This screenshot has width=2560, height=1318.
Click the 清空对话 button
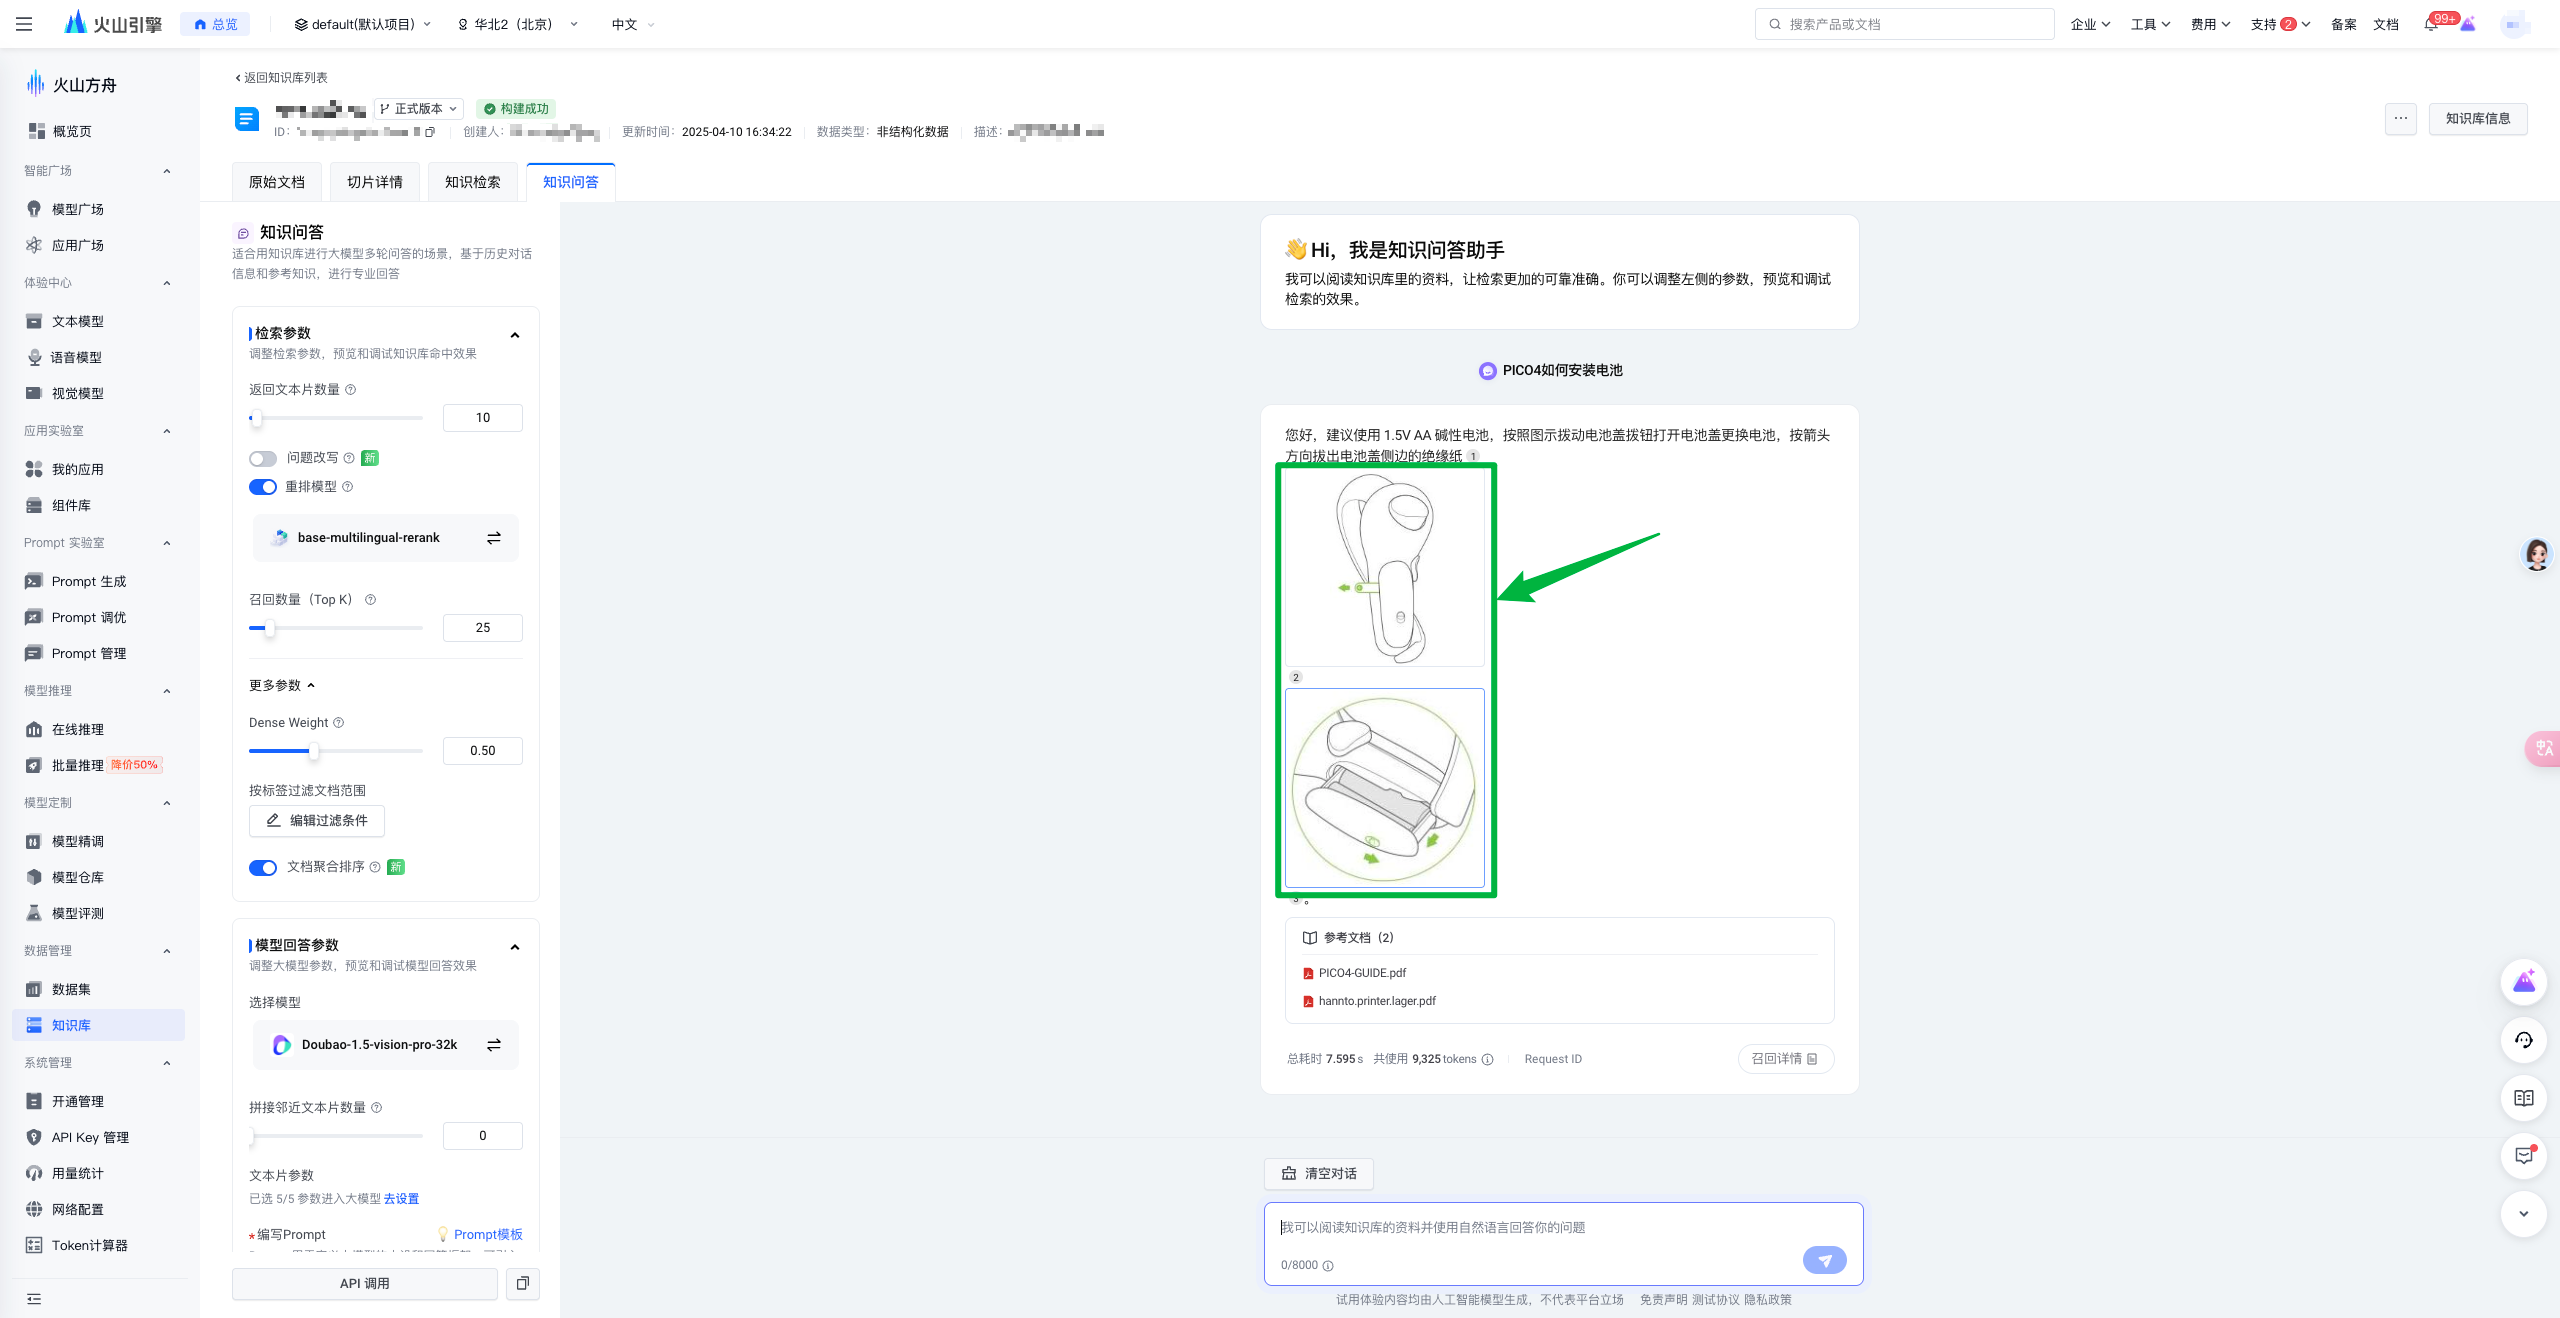tap(1319, 1174)
